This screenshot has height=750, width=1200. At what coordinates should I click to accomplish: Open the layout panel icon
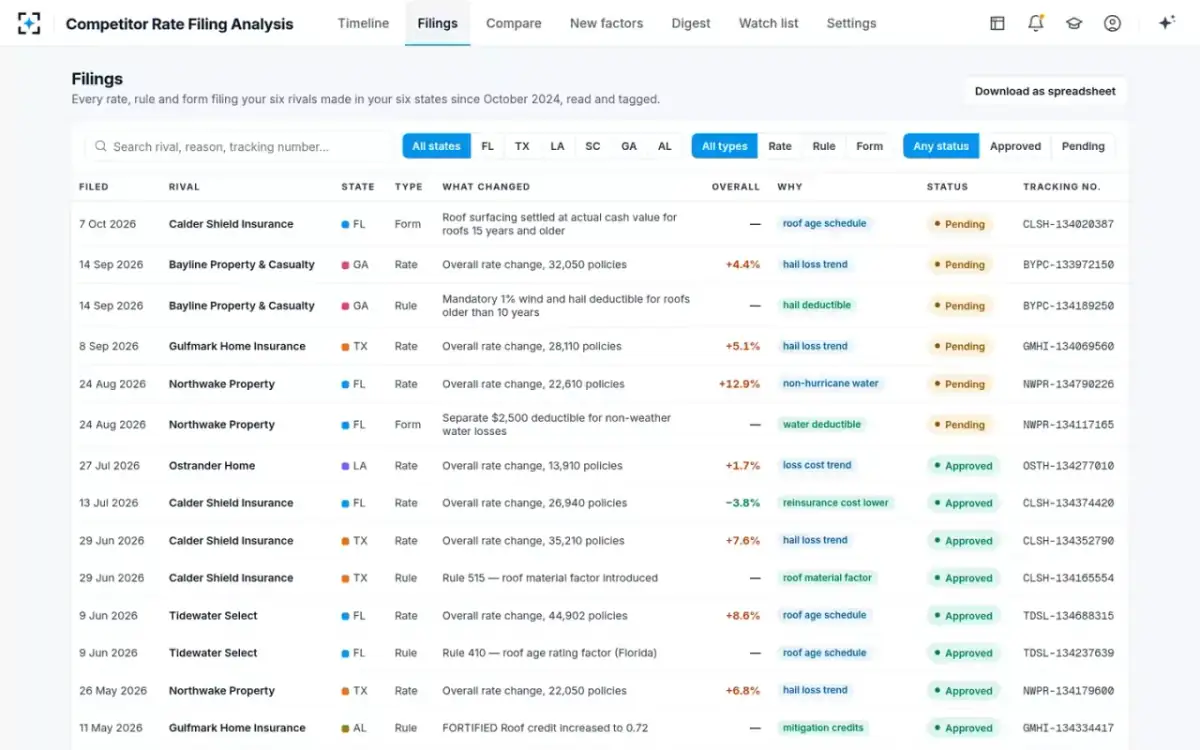(x=997, y=23)
